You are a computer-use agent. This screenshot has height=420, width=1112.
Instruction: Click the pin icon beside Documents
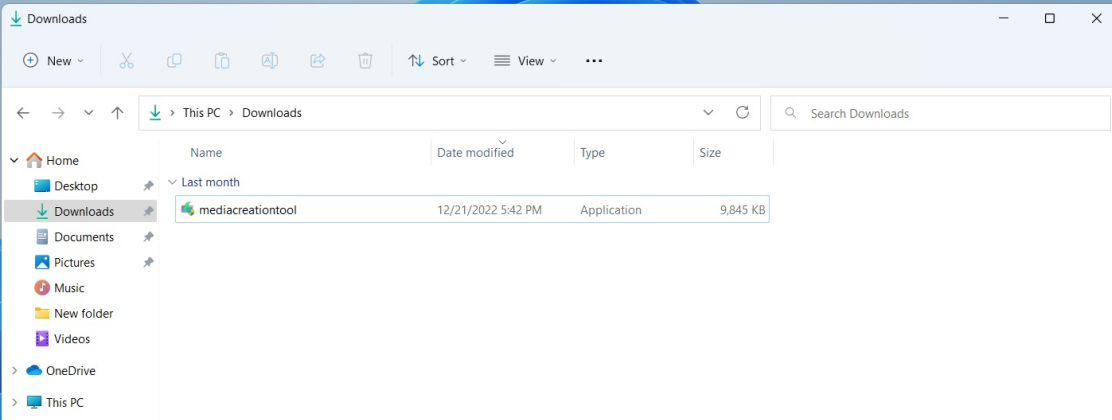click(148, 237)
